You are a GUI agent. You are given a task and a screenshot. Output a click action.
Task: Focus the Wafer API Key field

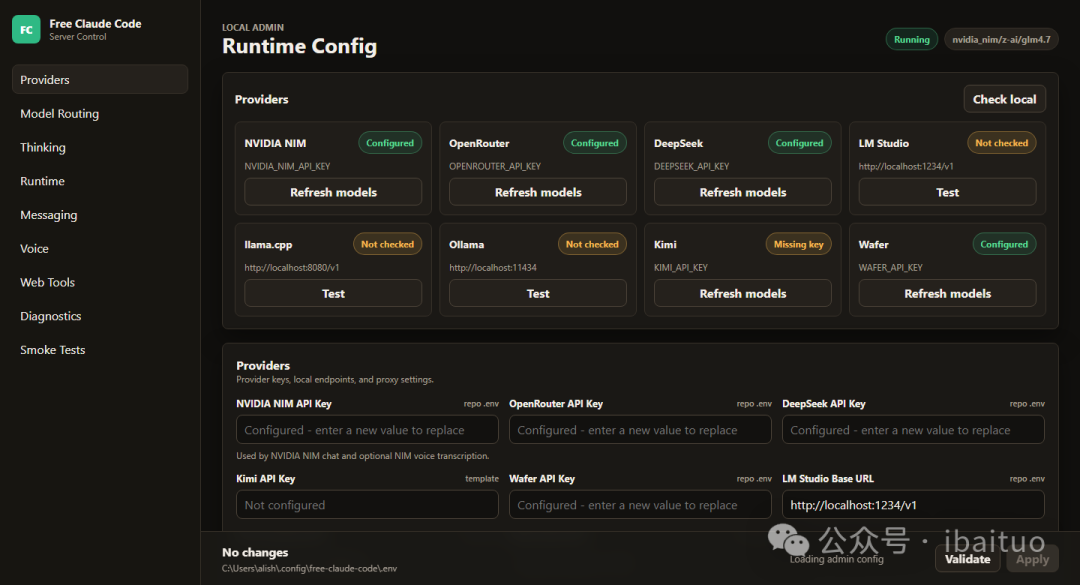tap(640, 504)
